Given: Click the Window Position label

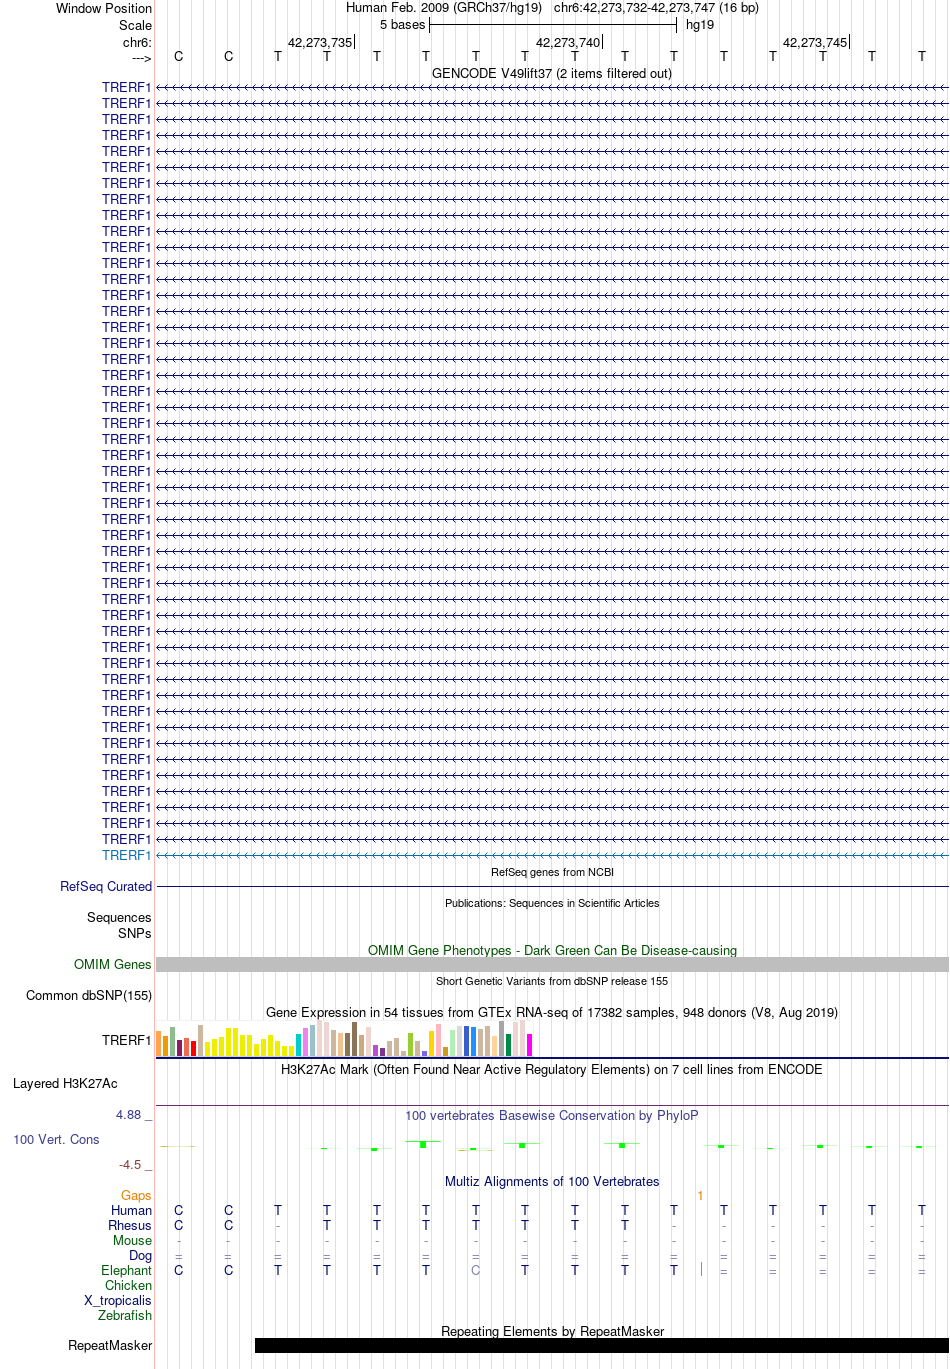Looking at the screenshot, I should [104, 8].
